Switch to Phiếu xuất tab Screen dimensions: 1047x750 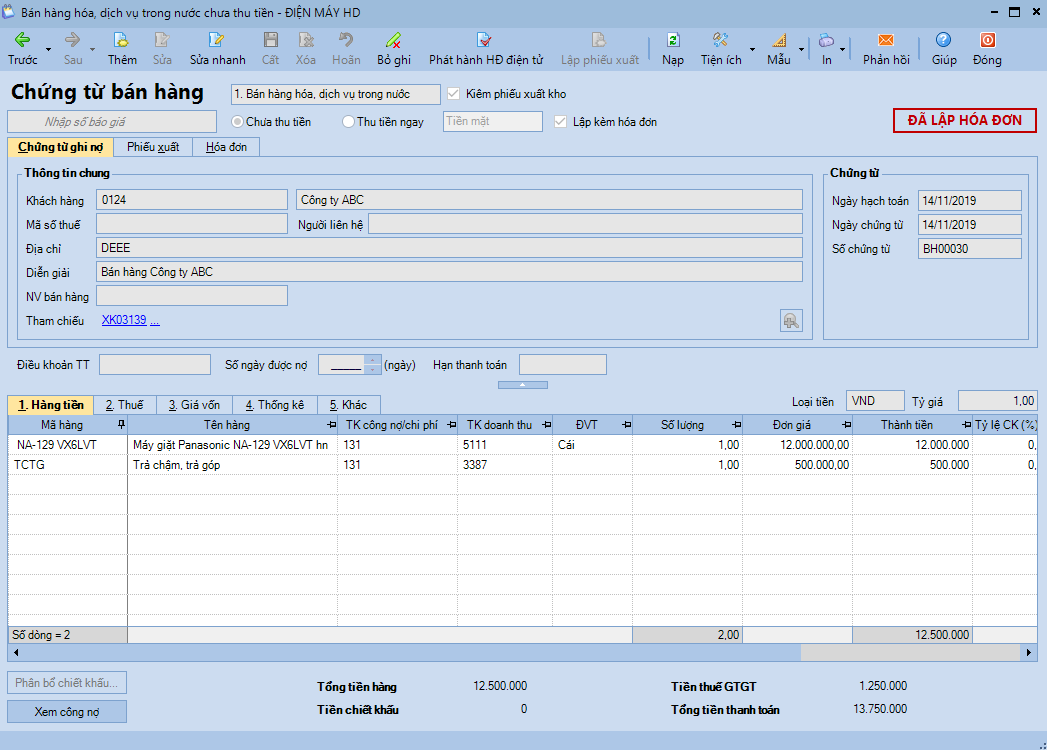[x=153, y=147]
